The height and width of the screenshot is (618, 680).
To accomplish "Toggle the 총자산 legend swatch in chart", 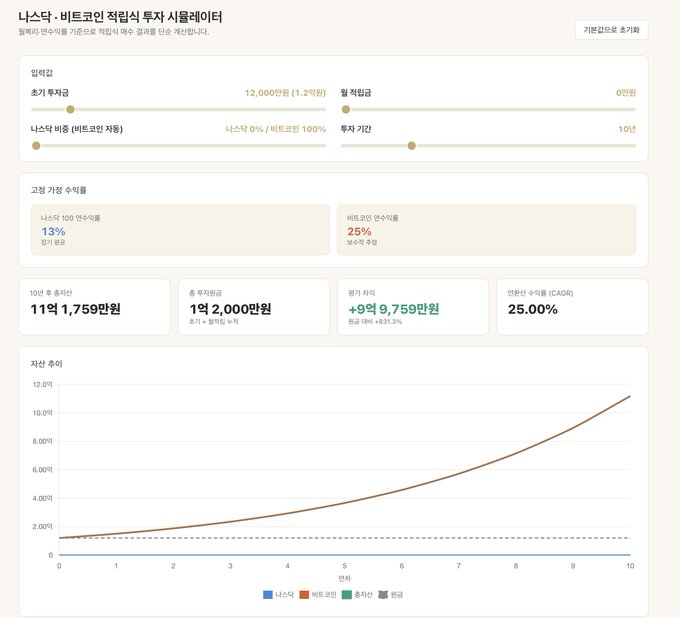I will coord(347,595).
